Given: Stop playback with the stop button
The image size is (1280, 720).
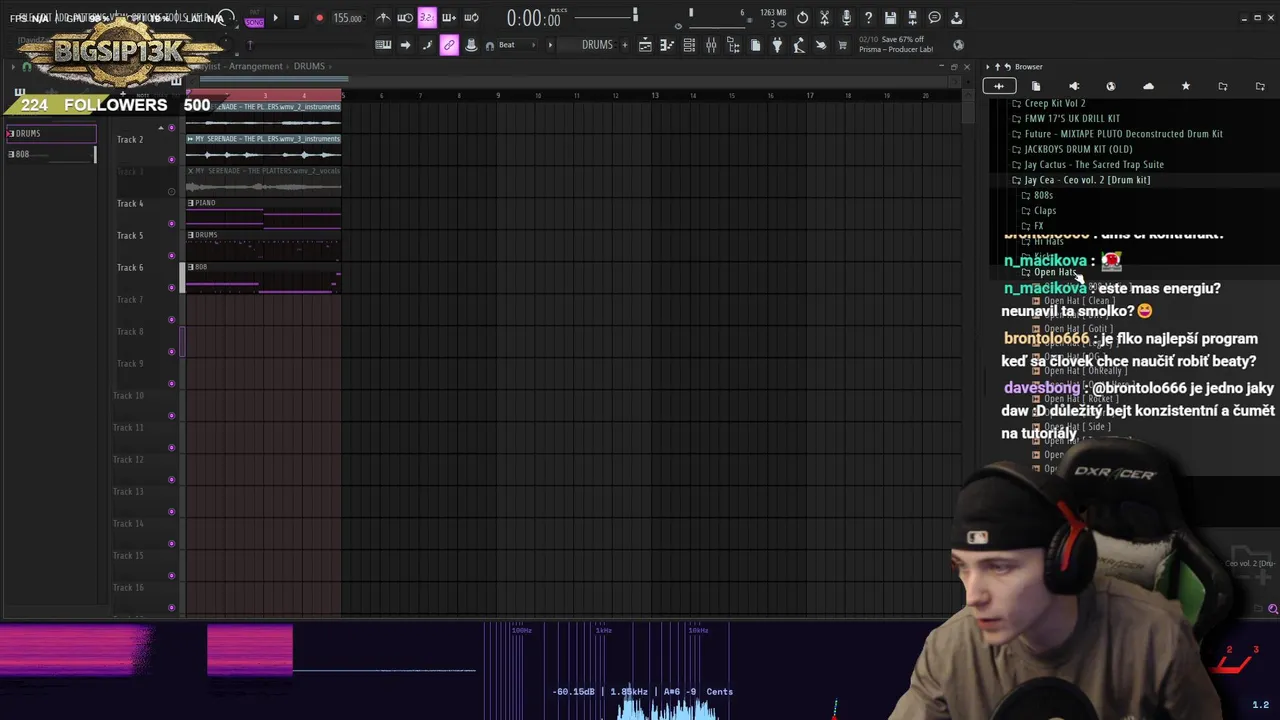Looking at the screenshot, I should click(296, 18).
